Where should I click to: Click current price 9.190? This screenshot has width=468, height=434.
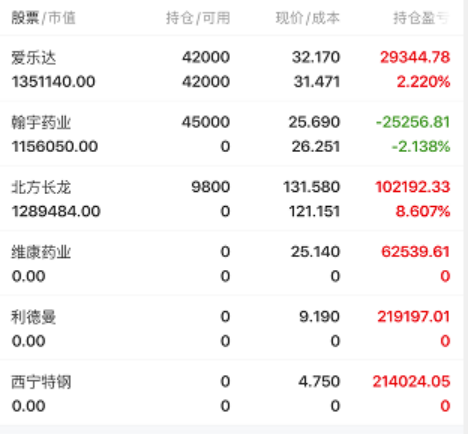(x=319, y=316)
